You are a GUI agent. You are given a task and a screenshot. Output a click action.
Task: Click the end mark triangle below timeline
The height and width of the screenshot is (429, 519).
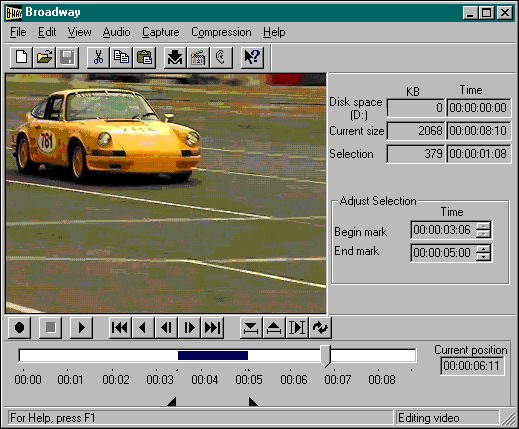pos(253,401)
